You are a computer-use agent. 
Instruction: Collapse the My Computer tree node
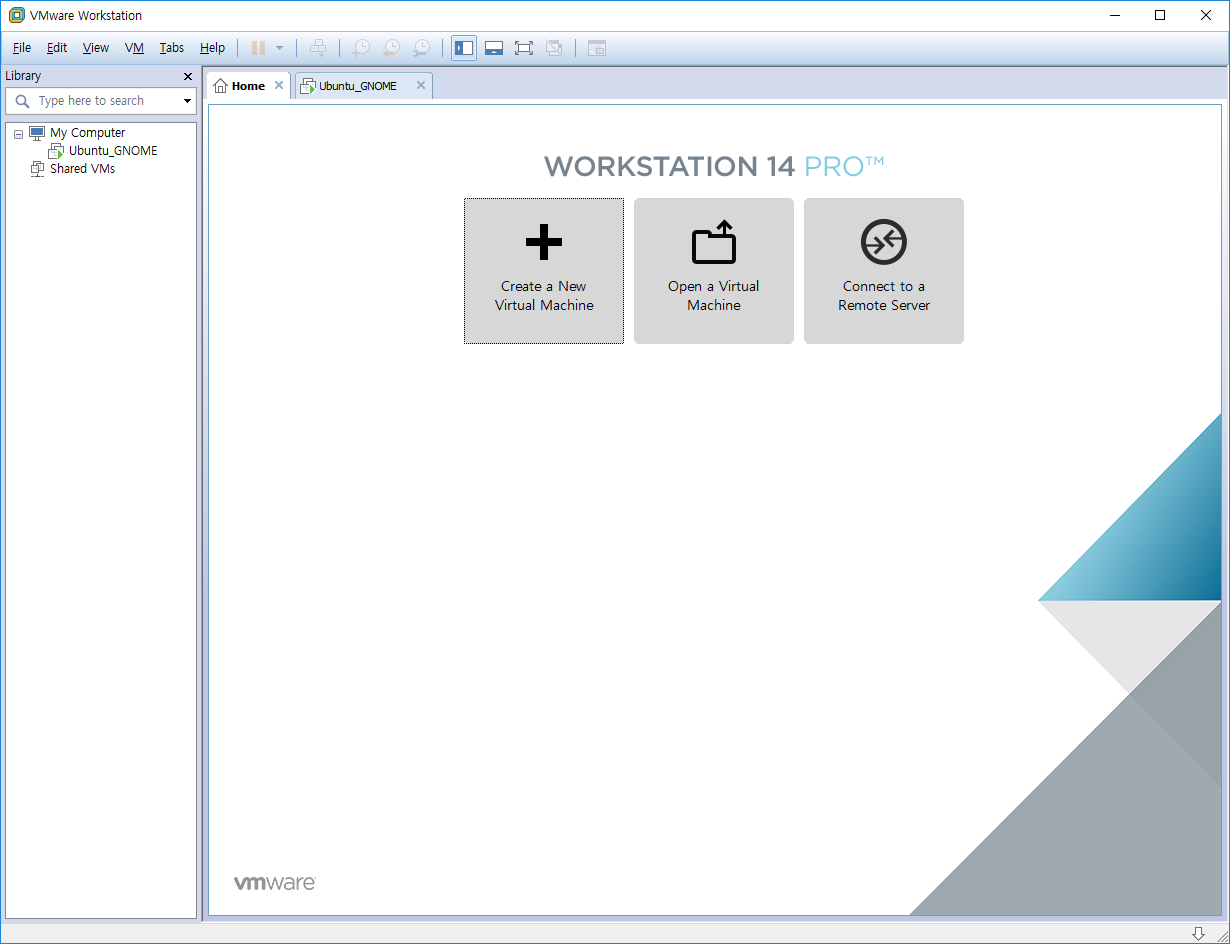click(18, 134)
